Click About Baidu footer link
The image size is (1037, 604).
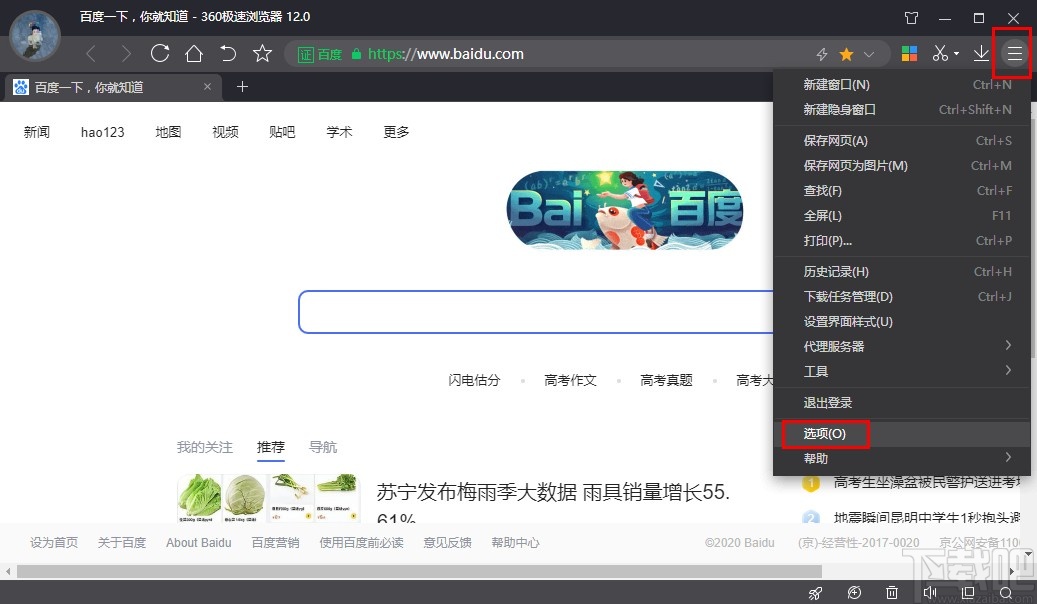pos(198,542)
